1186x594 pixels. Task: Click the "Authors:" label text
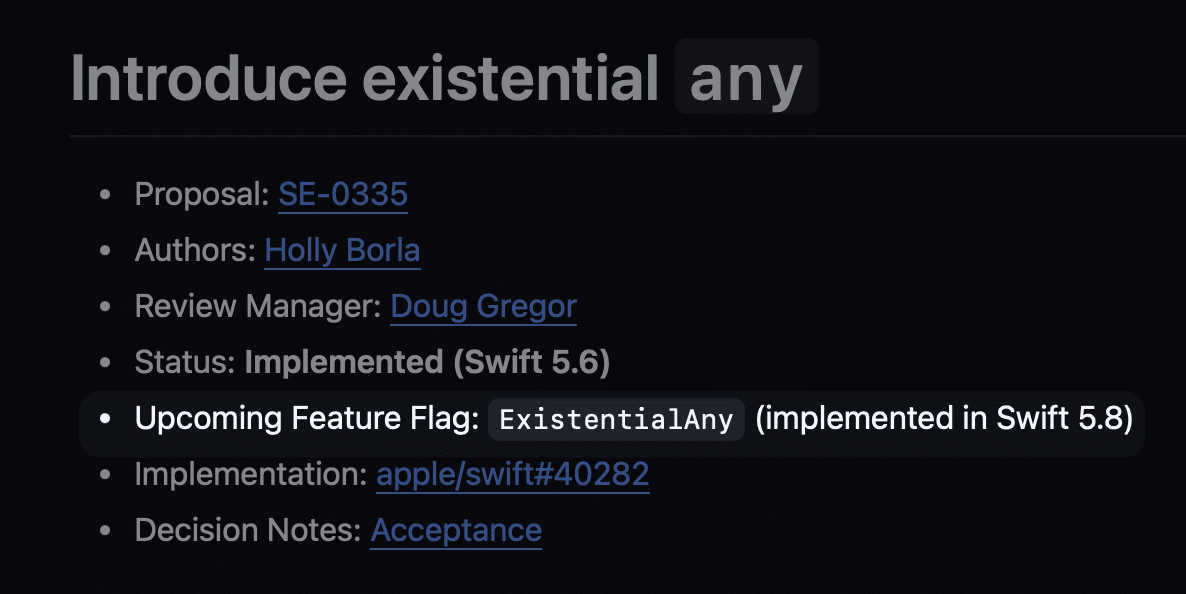(195, 250)
